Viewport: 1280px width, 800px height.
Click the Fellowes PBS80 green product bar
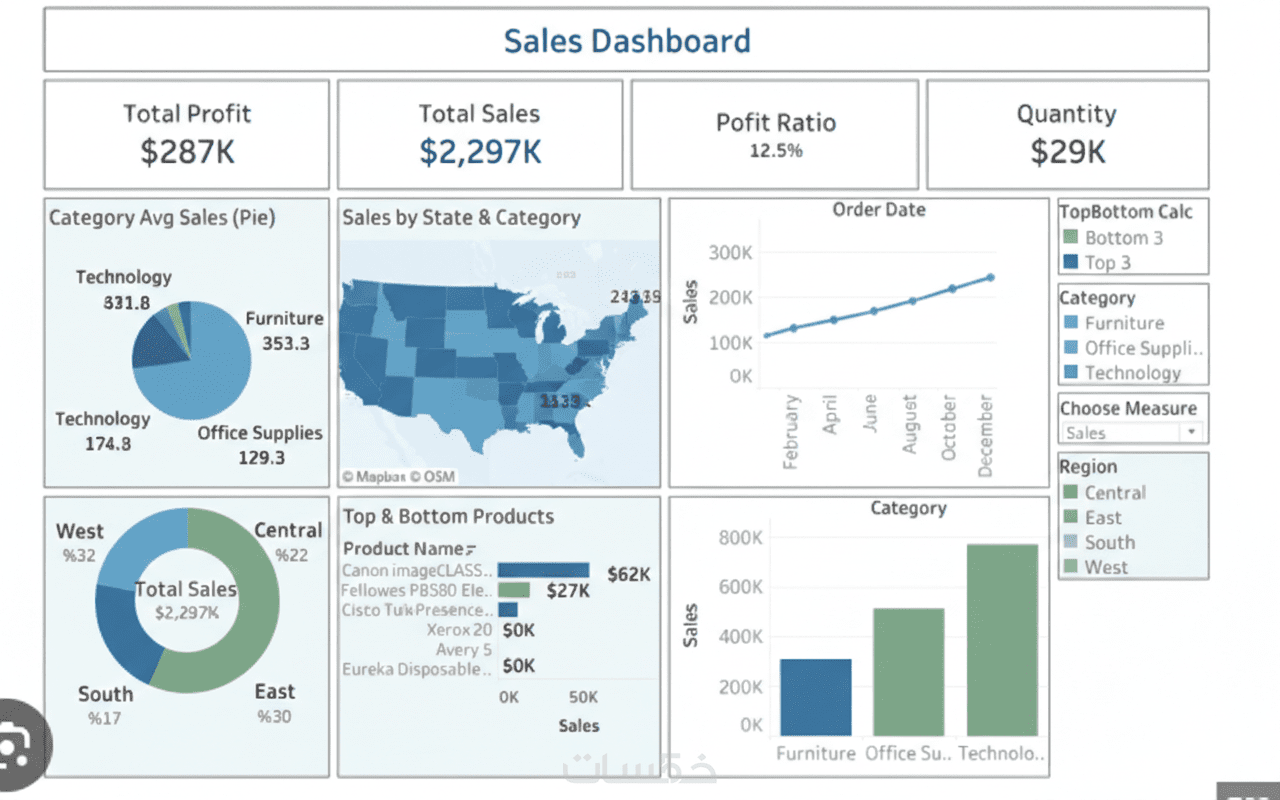click(x=513, y=590)
